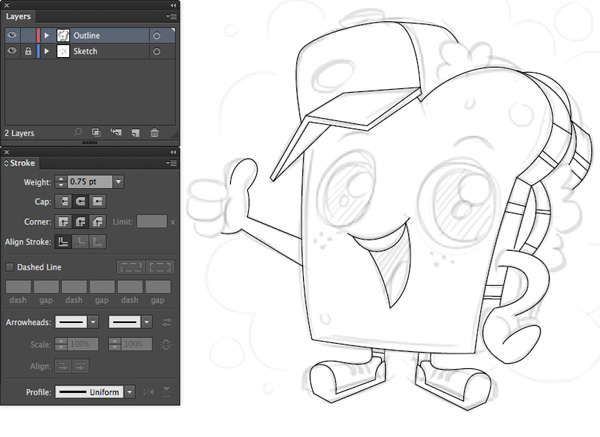Expand the Outline layer contents
The height and width of the screenshot is (437, 600).
tap(46, 35)
